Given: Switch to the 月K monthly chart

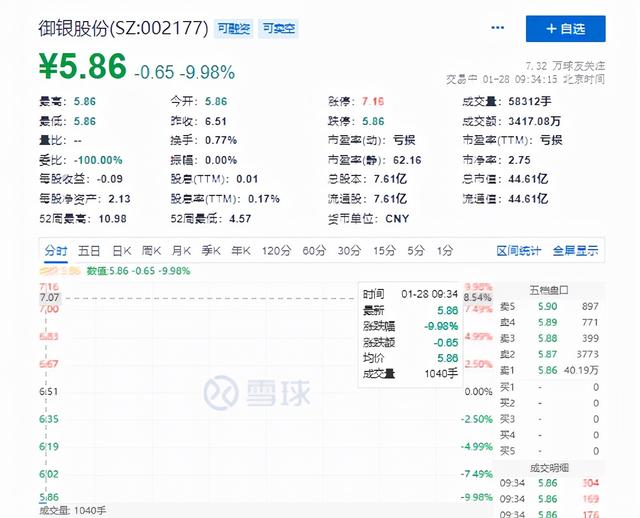Looking at the screenshot, I should pyautogui.click(x=181, y=251).
